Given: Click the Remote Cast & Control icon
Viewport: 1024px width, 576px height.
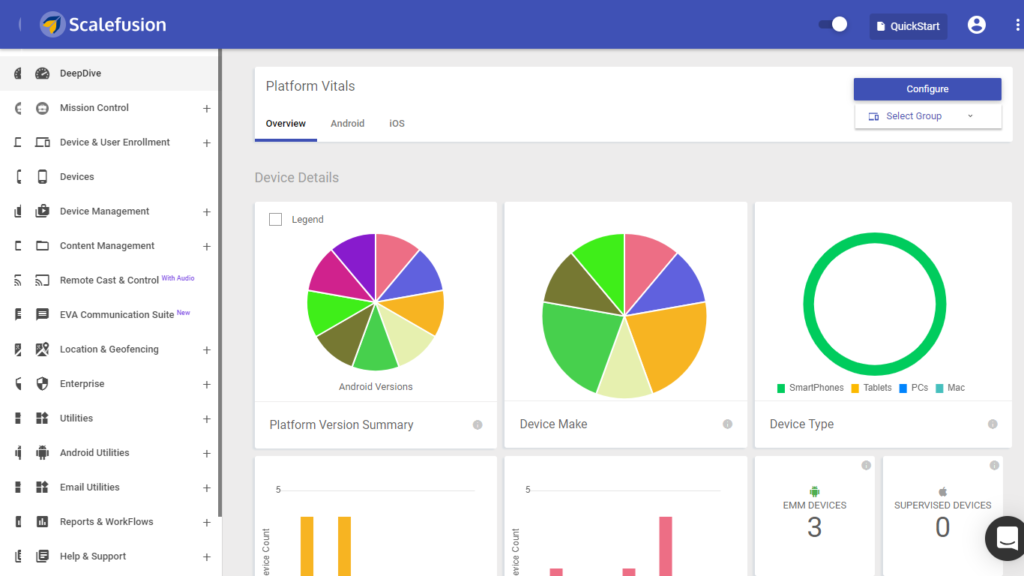Looking at the screenshot, I should click(x=42, y=281).
